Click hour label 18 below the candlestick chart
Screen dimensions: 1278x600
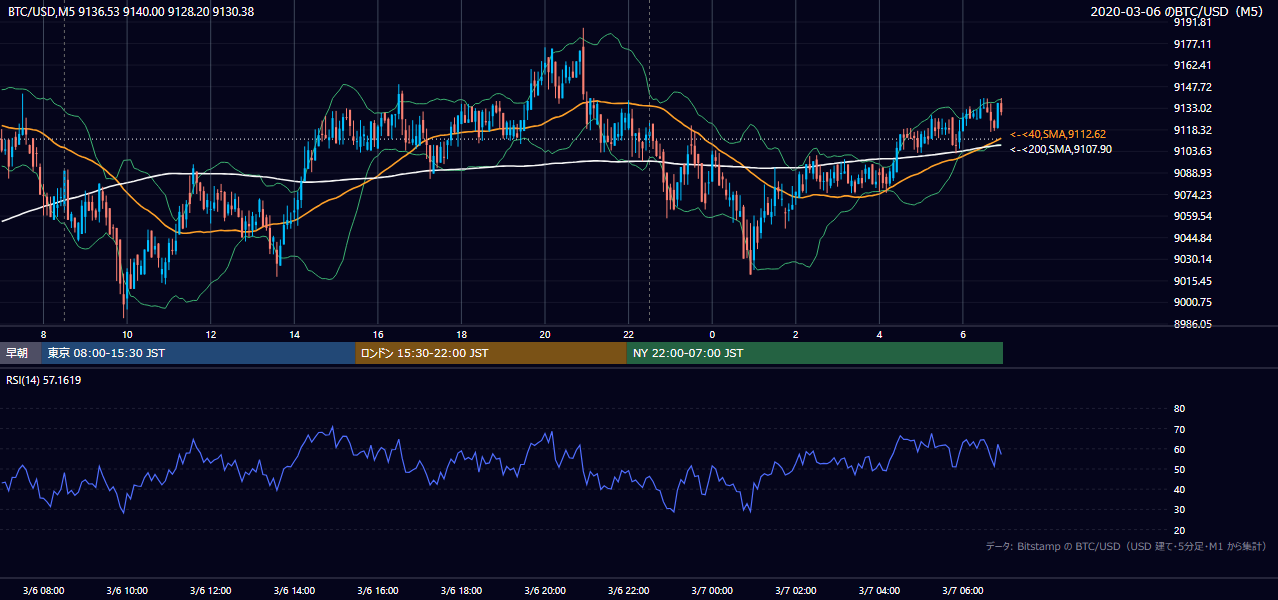[461, 334]
